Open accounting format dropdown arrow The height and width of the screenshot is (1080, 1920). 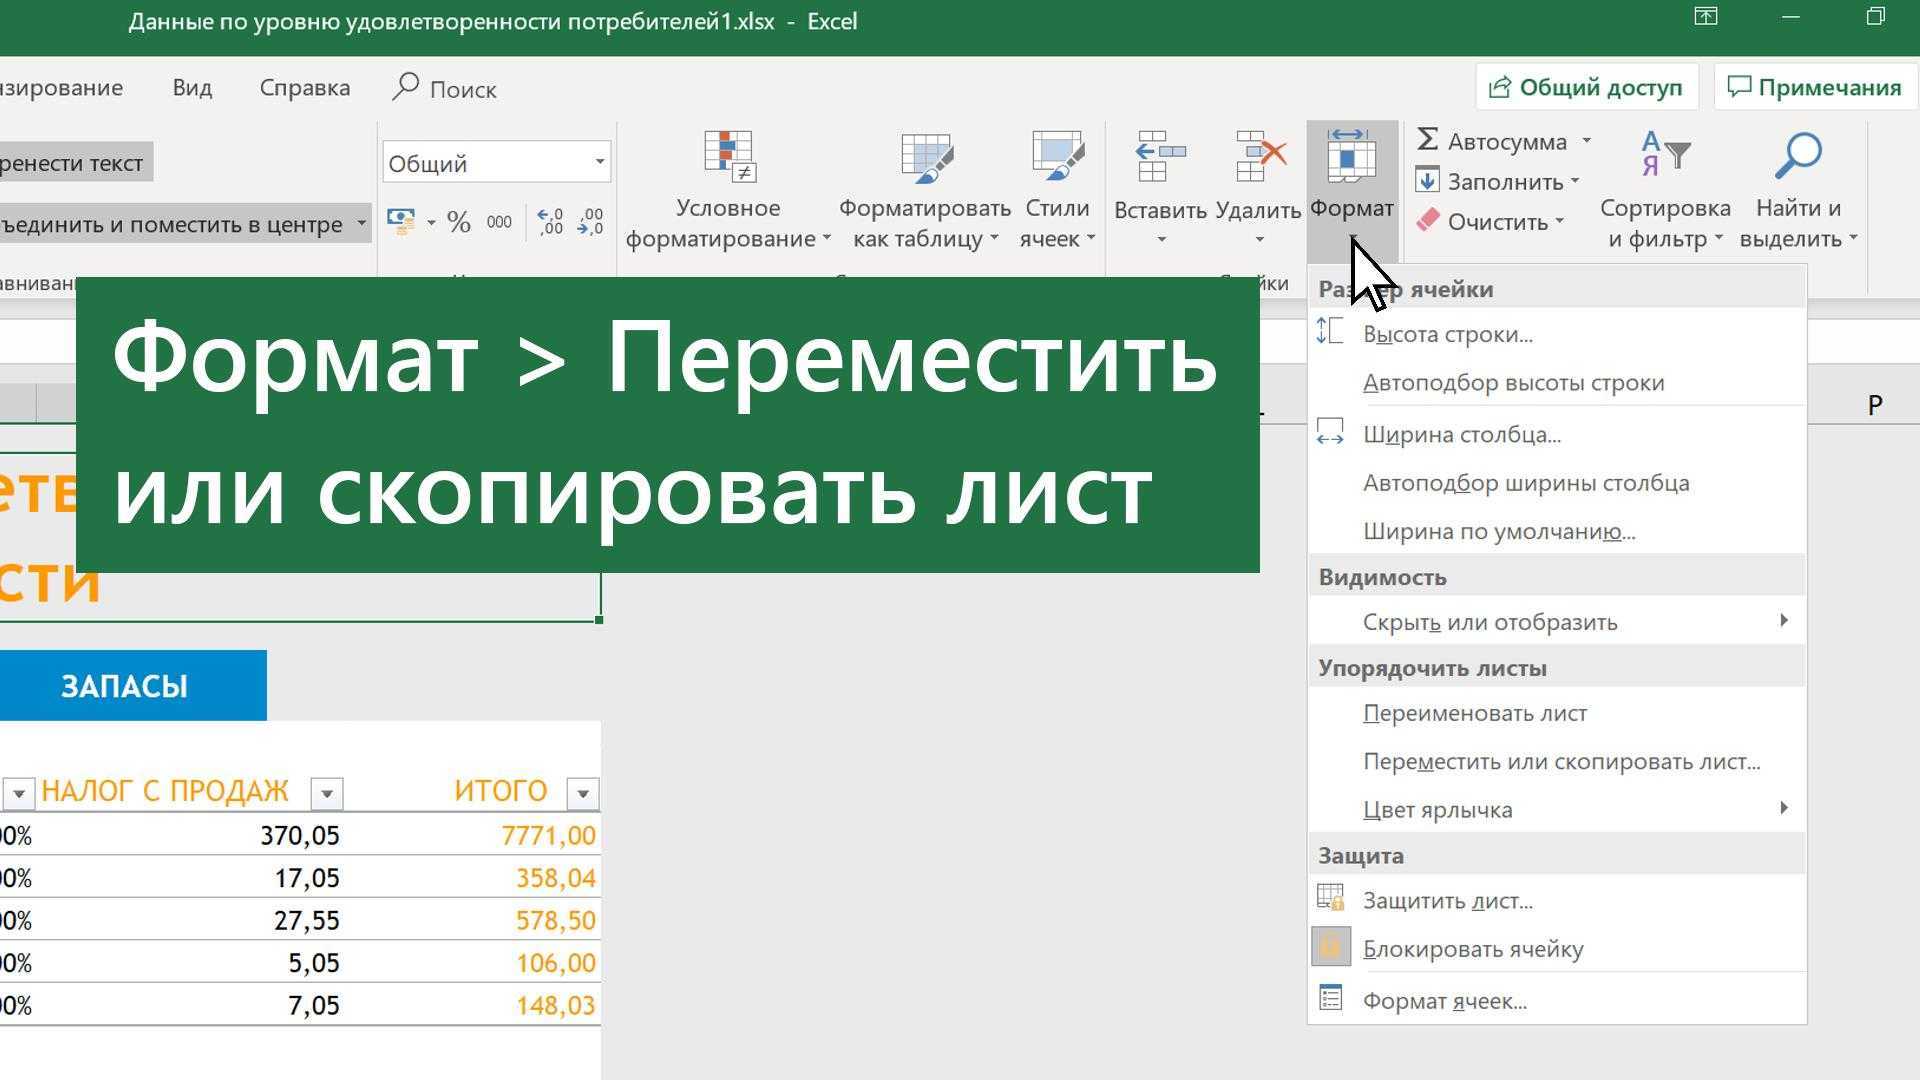tap(431, 222)
